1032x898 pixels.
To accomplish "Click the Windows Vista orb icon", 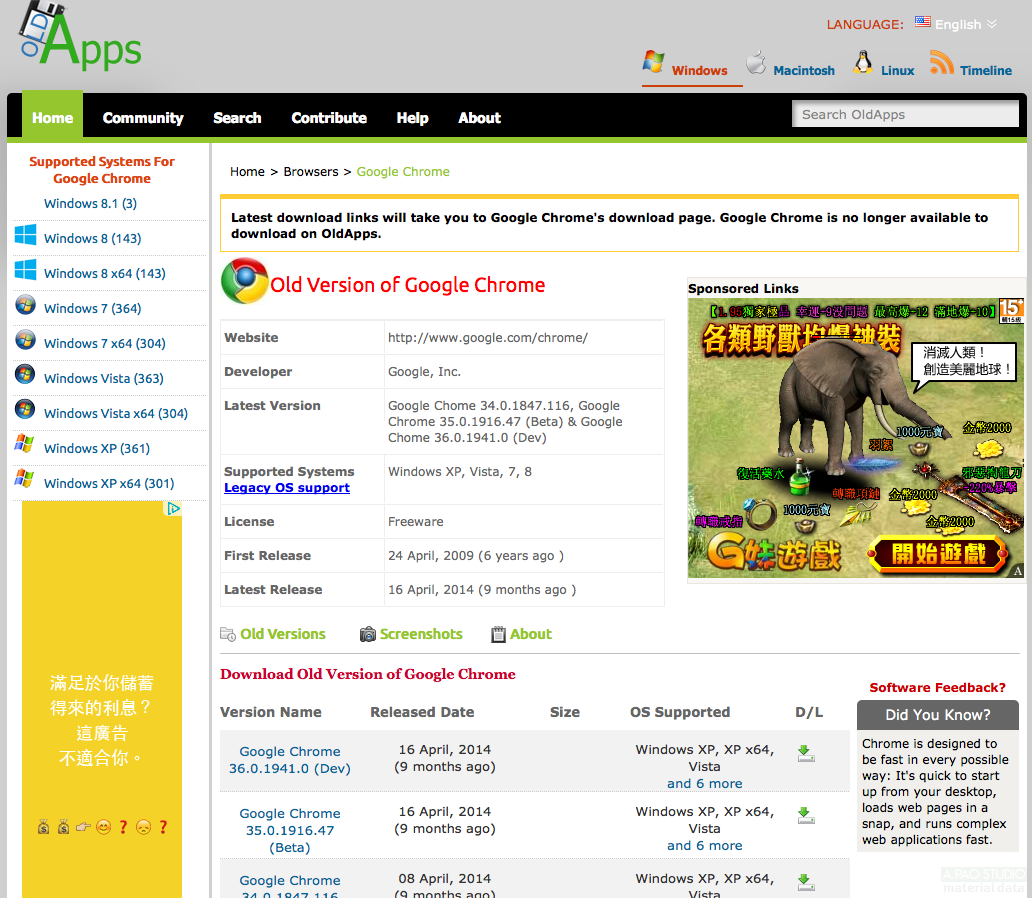I will tap(25, 374).
